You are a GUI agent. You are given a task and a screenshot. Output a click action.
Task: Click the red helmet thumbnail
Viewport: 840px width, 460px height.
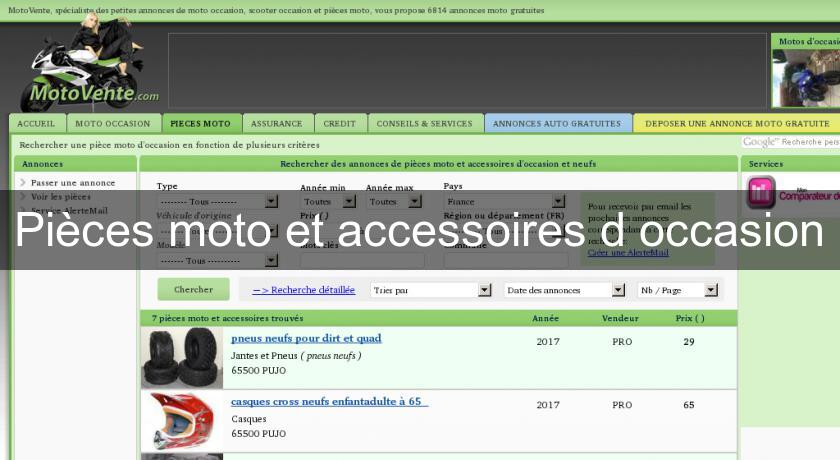pyautogui.click(x=182, y=421)
